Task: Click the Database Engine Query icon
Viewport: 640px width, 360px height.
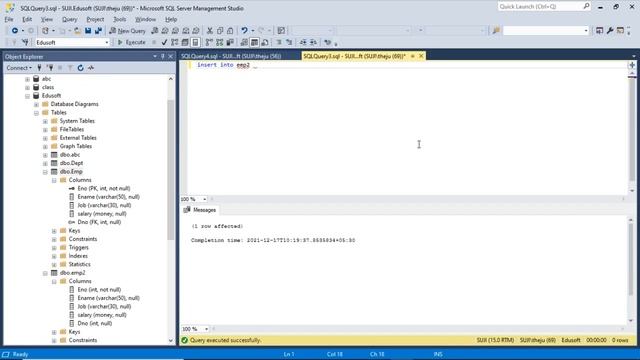Action: [155, 31]
